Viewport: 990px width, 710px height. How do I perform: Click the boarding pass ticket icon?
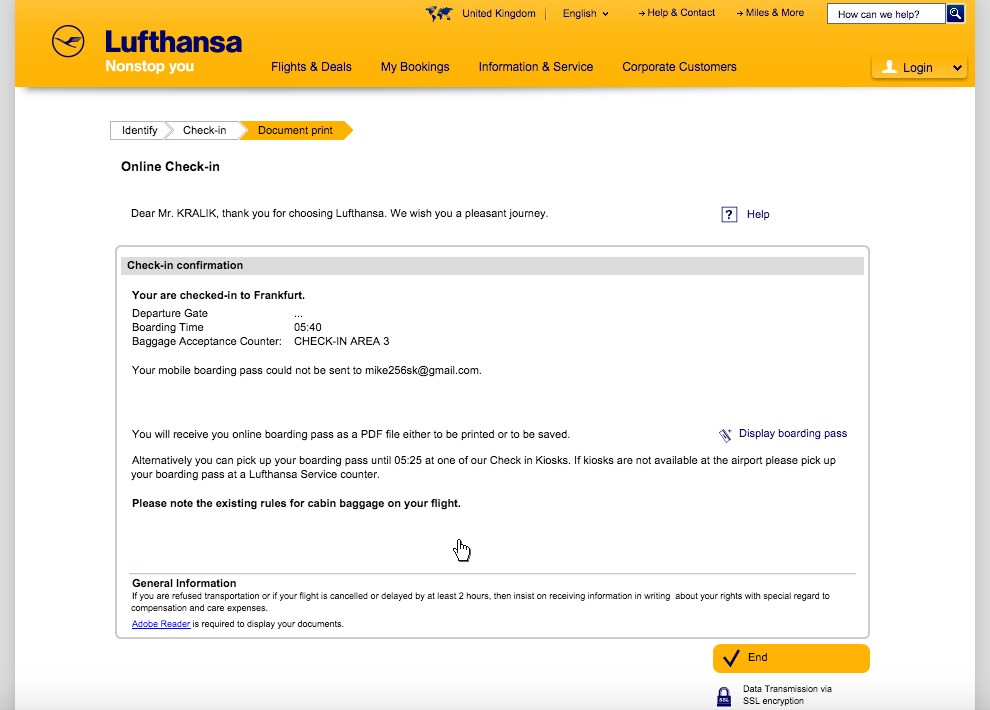pyautogui.click(x=725, y=435)
